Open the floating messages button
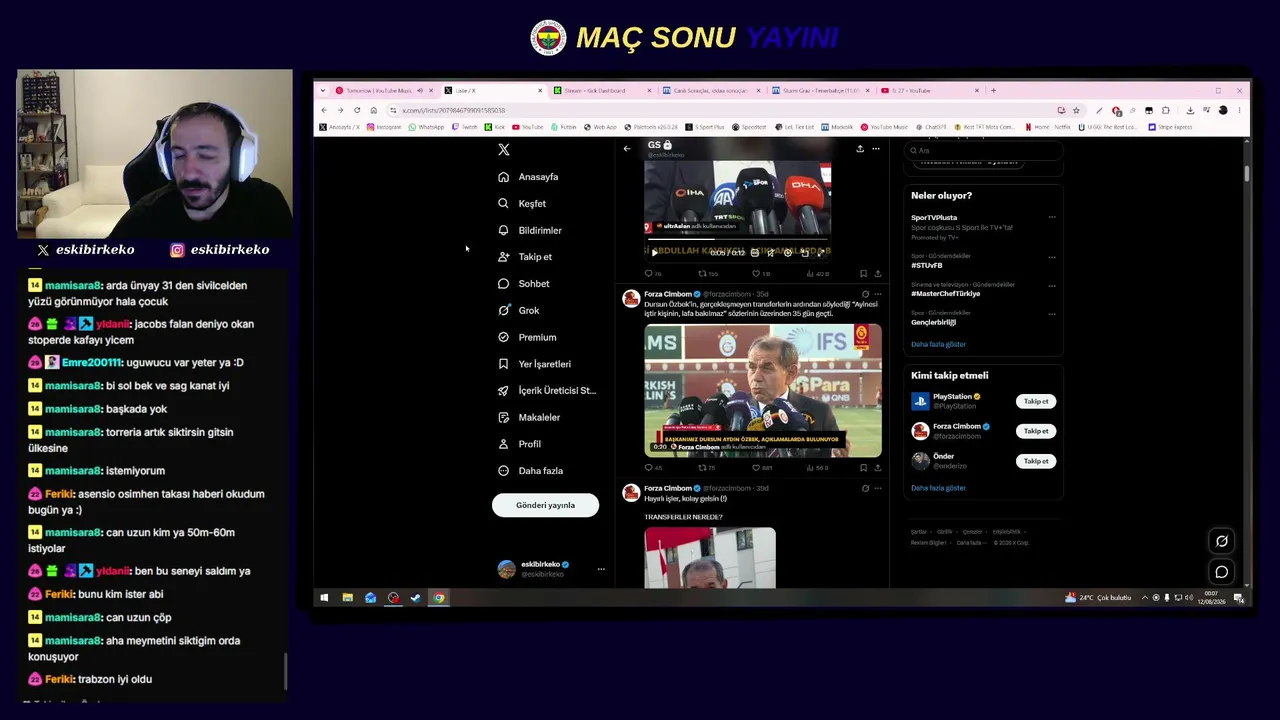This screenshot has height=720, width=1280. [x=1222, y=572]
